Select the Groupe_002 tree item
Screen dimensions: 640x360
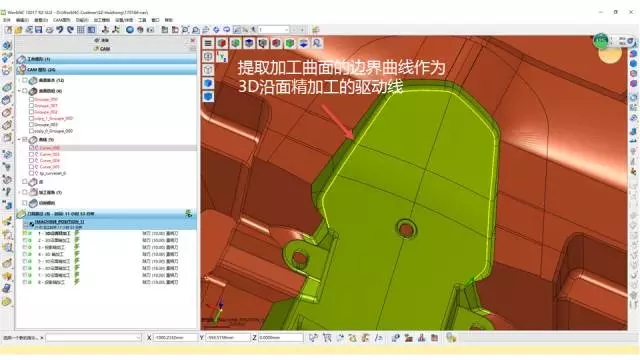tap(46, 112)
